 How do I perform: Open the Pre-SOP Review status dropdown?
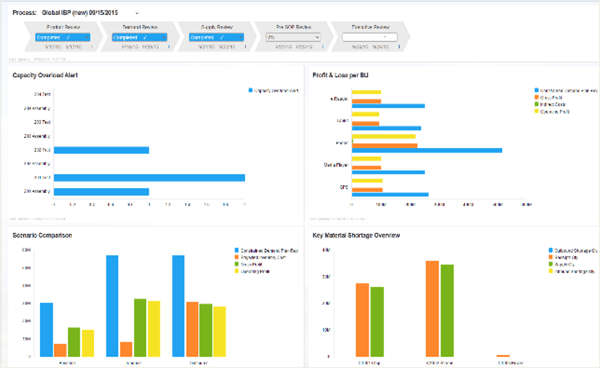tap(293, 37)
